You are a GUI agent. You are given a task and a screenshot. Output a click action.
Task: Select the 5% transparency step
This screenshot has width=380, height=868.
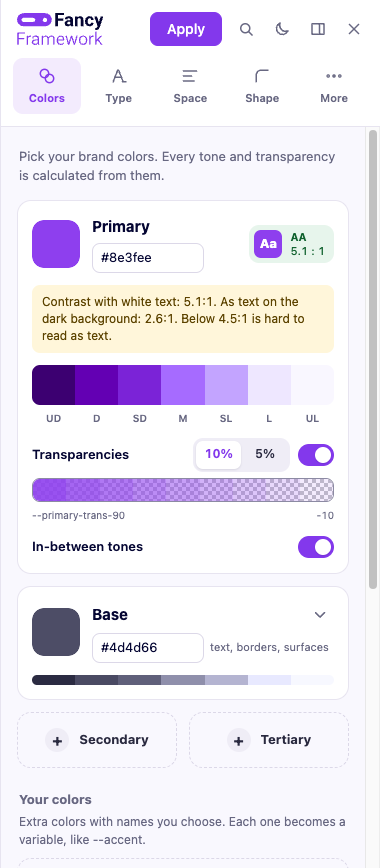click(265, 454)
